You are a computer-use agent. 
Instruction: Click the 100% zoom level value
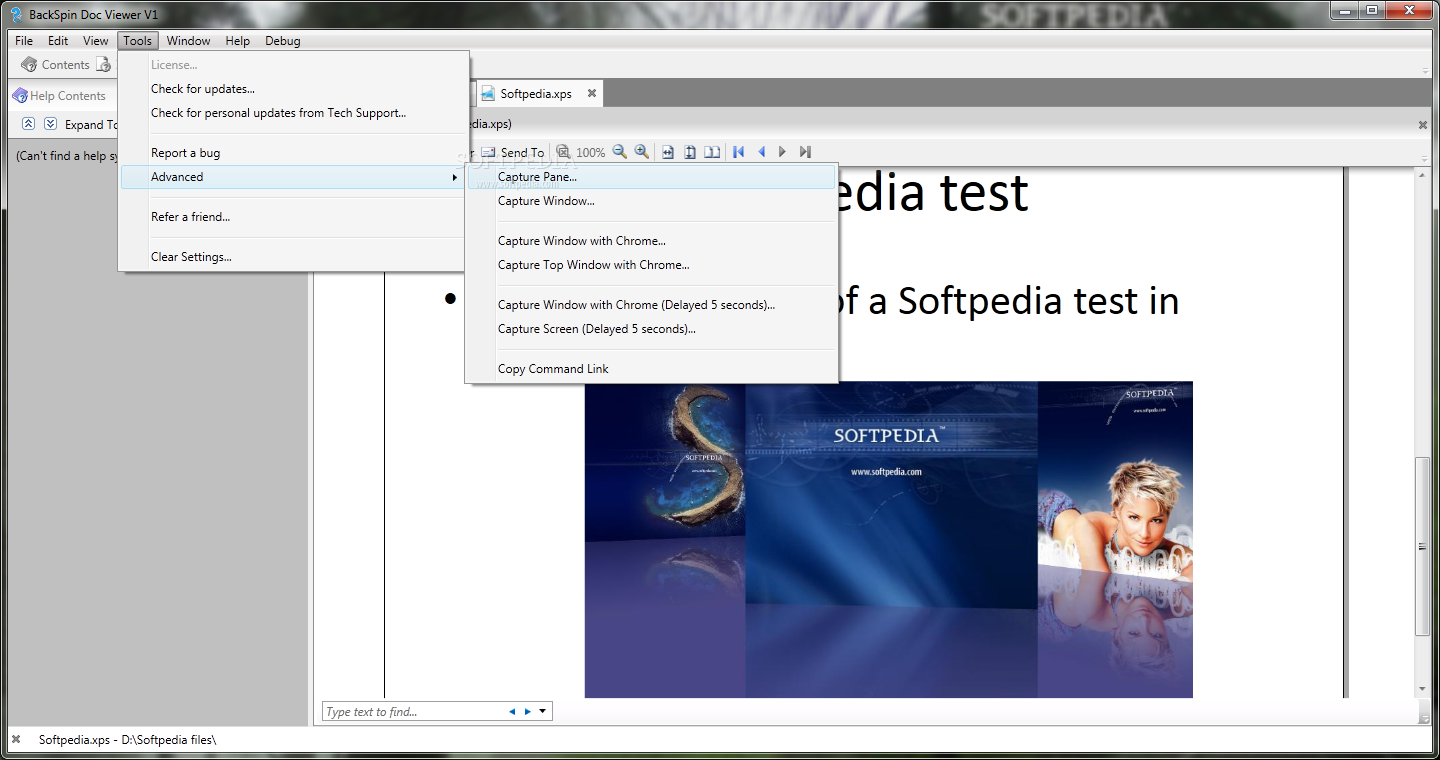pyautogui.click(x=590, y=153)
